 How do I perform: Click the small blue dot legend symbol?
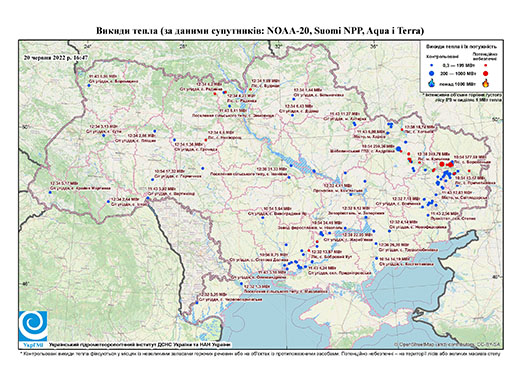point(432,65)
